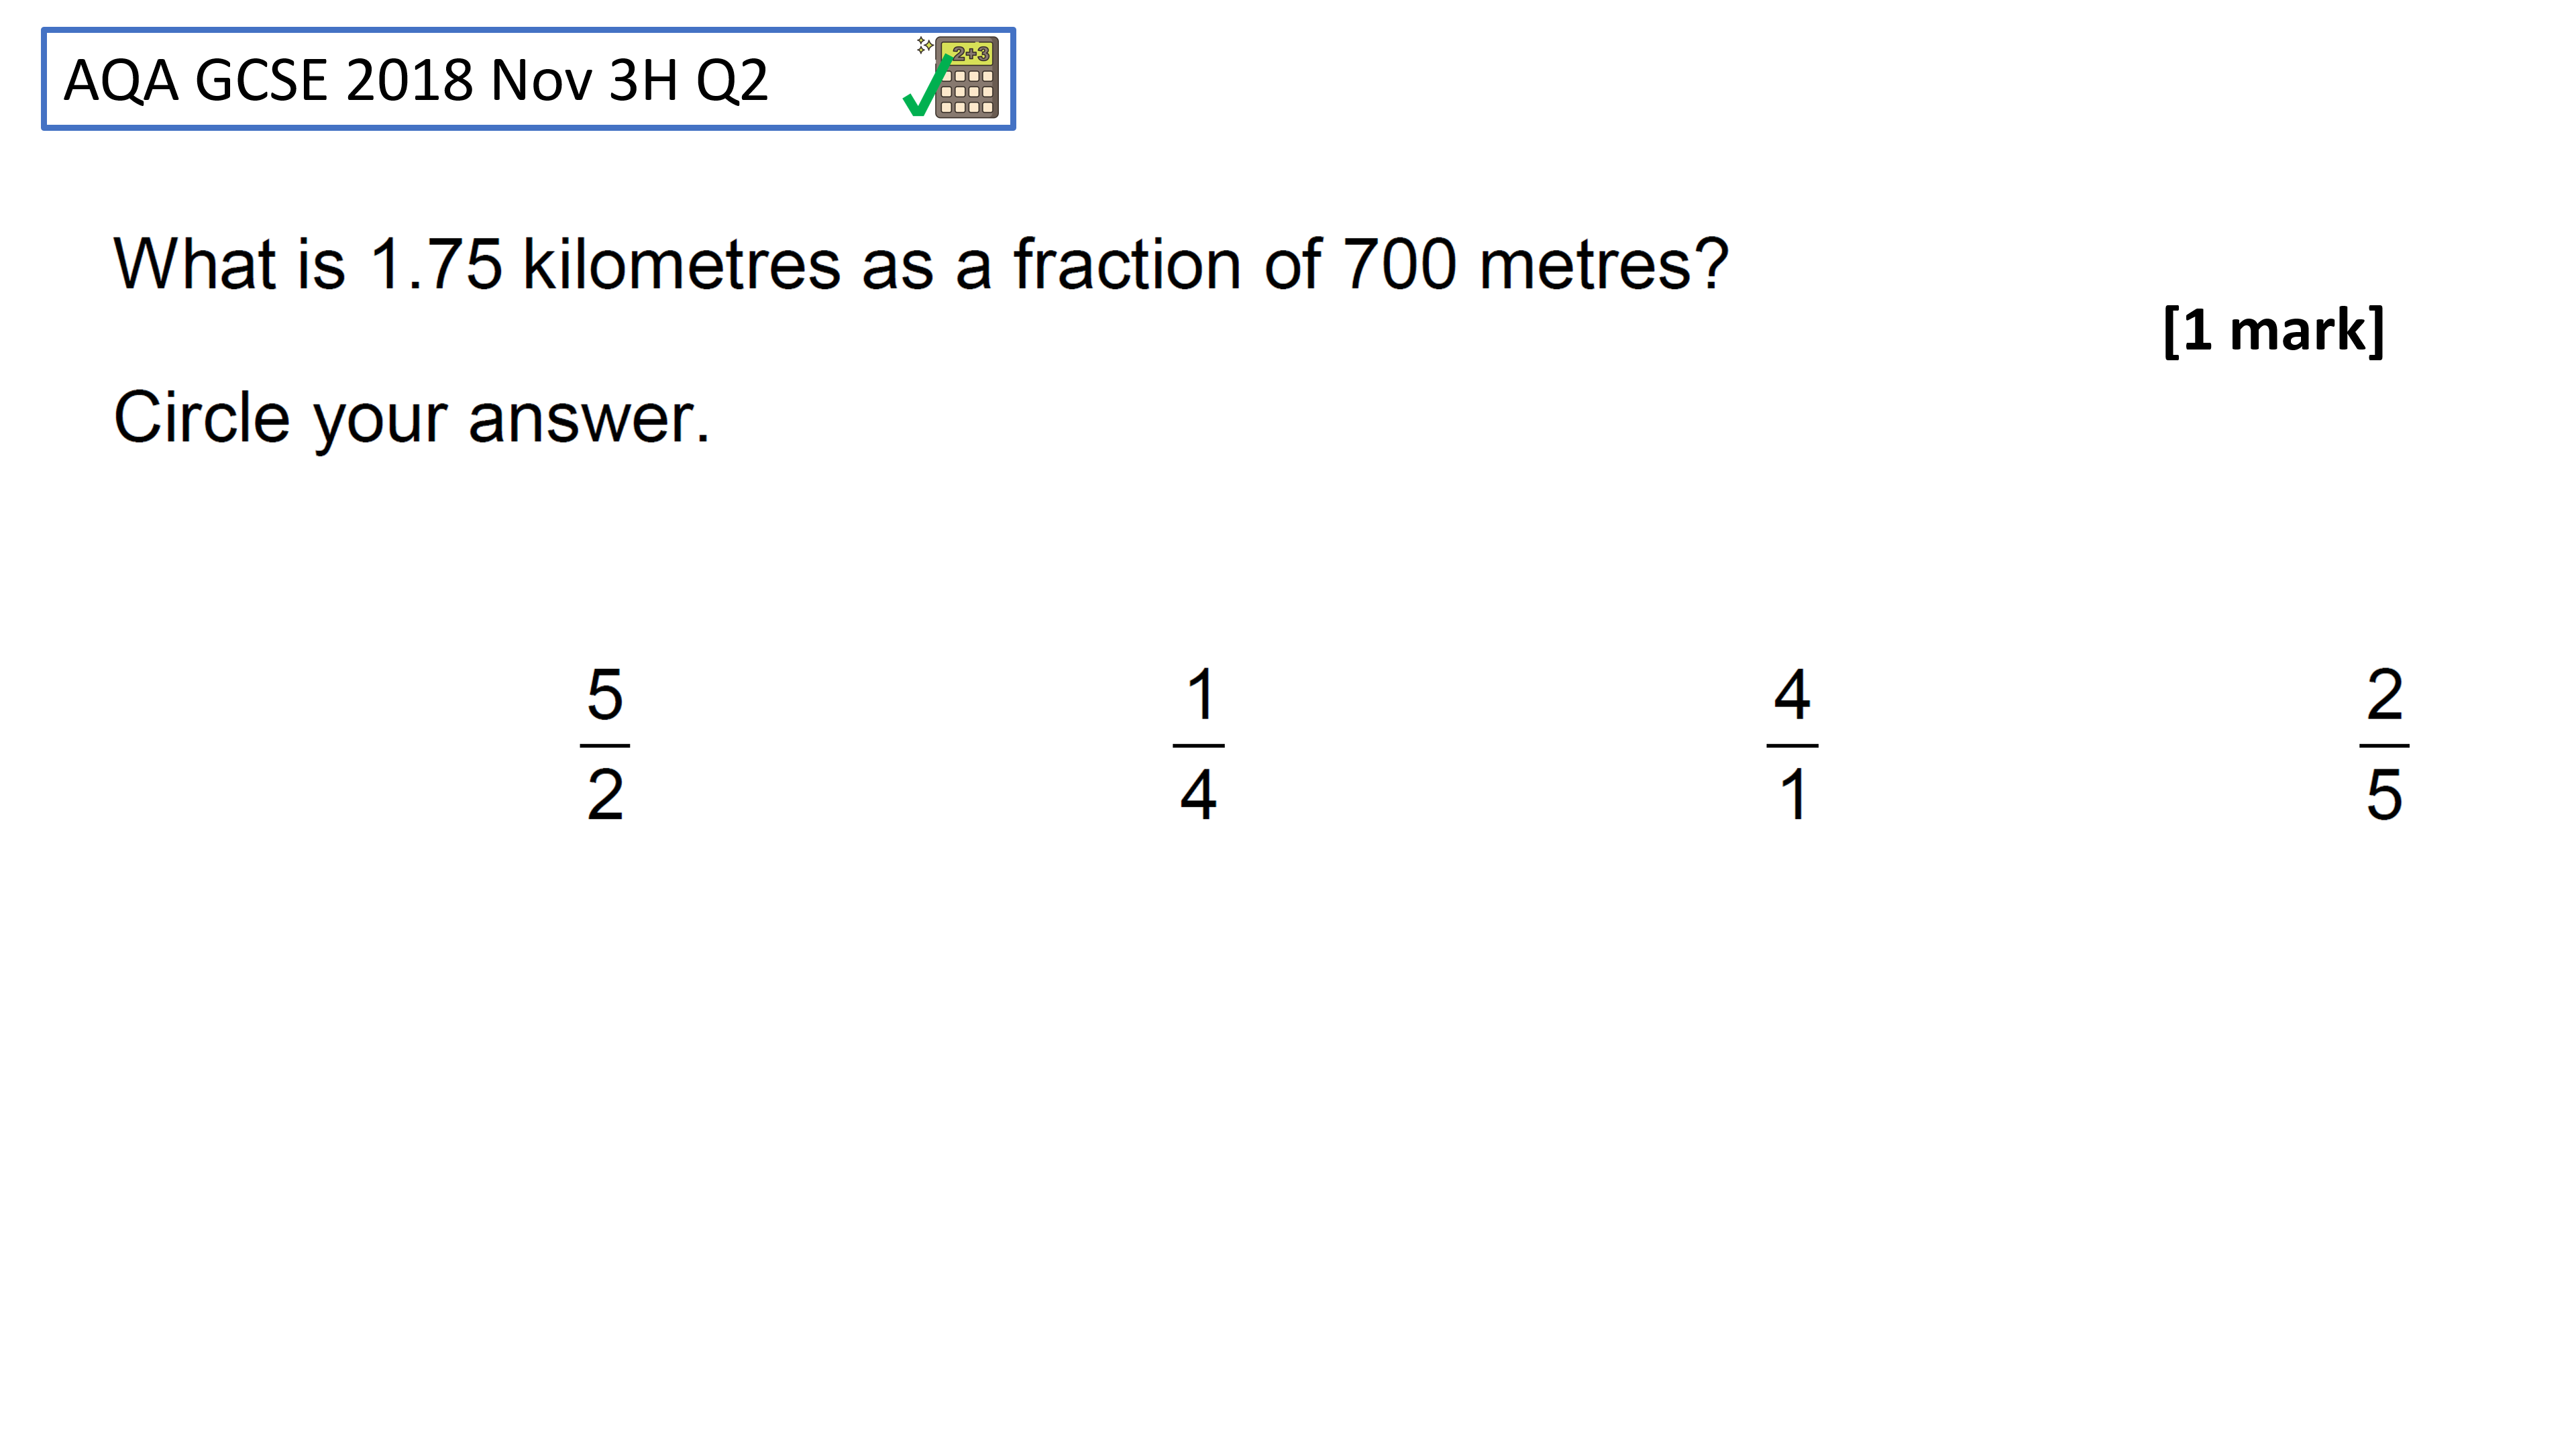Click the word 'fraction' in the question

(x=1127, y=265)
